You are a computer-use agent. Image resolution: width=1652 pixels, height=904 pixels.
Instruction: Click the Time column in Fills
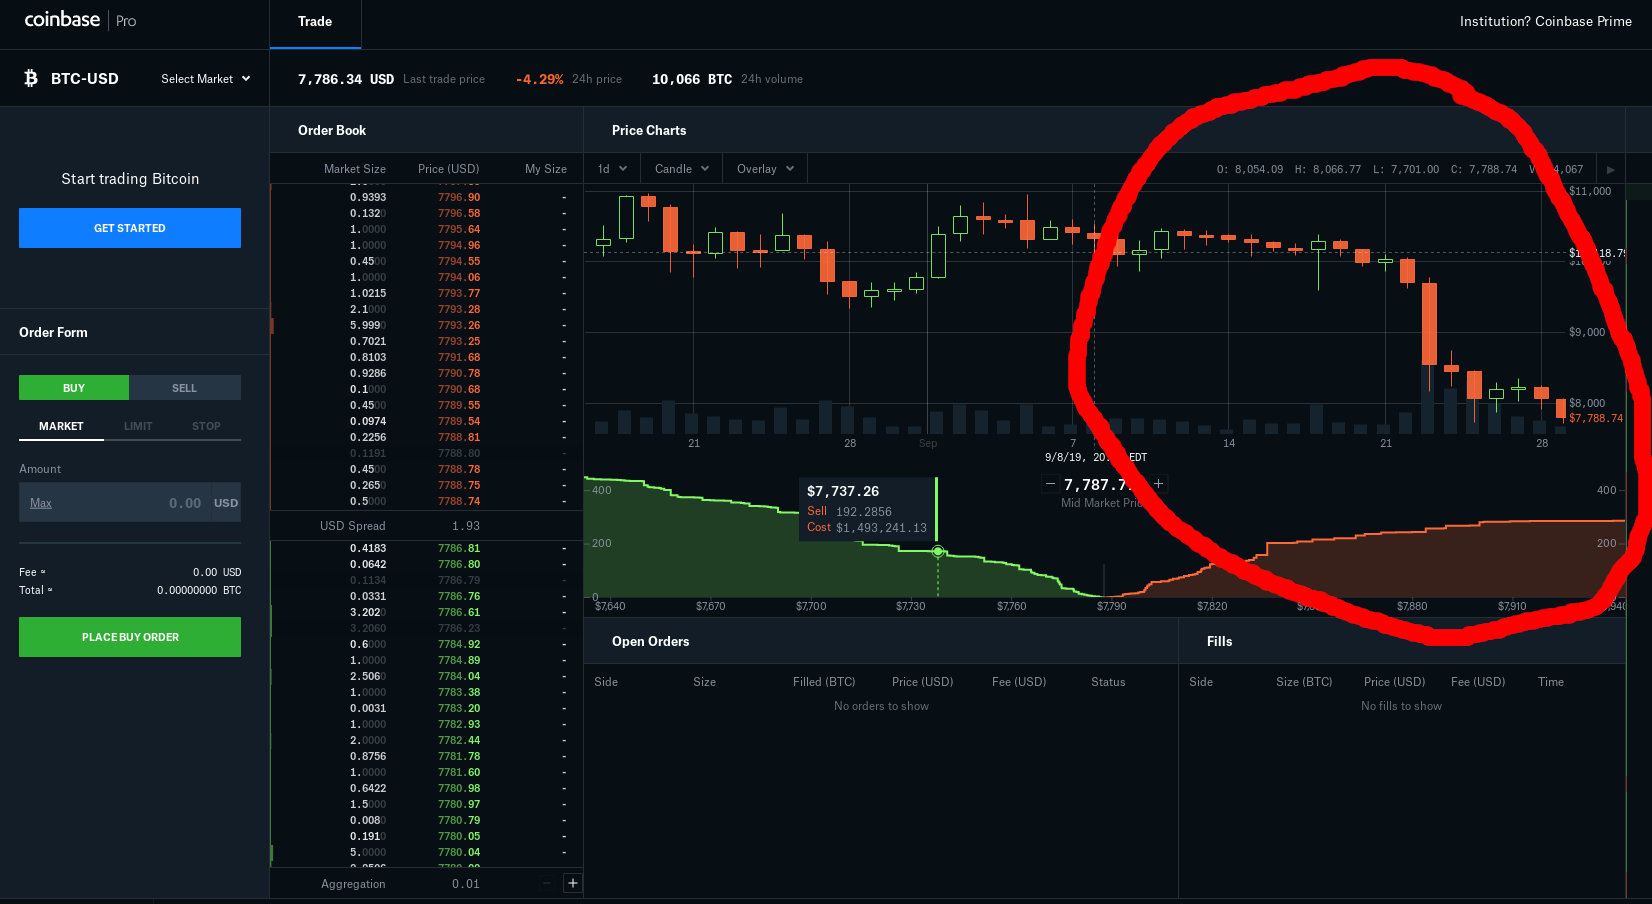(x=1551, y=682)
